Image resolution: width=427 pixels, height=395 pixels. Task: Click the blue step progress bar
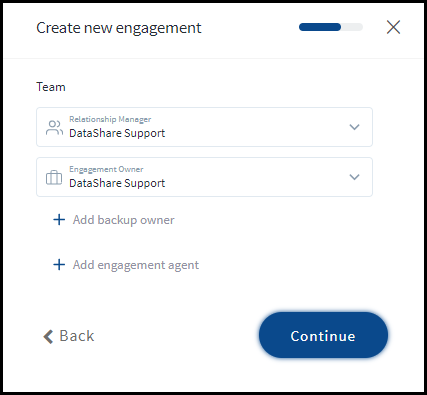(x=320, y=27)
